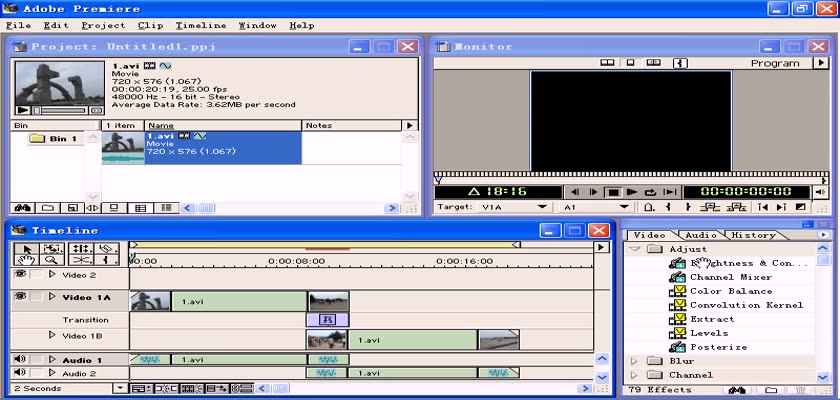Screen dimensions: 840x400
Task: Create a new bin in Project window
Action: coord(47,208)
